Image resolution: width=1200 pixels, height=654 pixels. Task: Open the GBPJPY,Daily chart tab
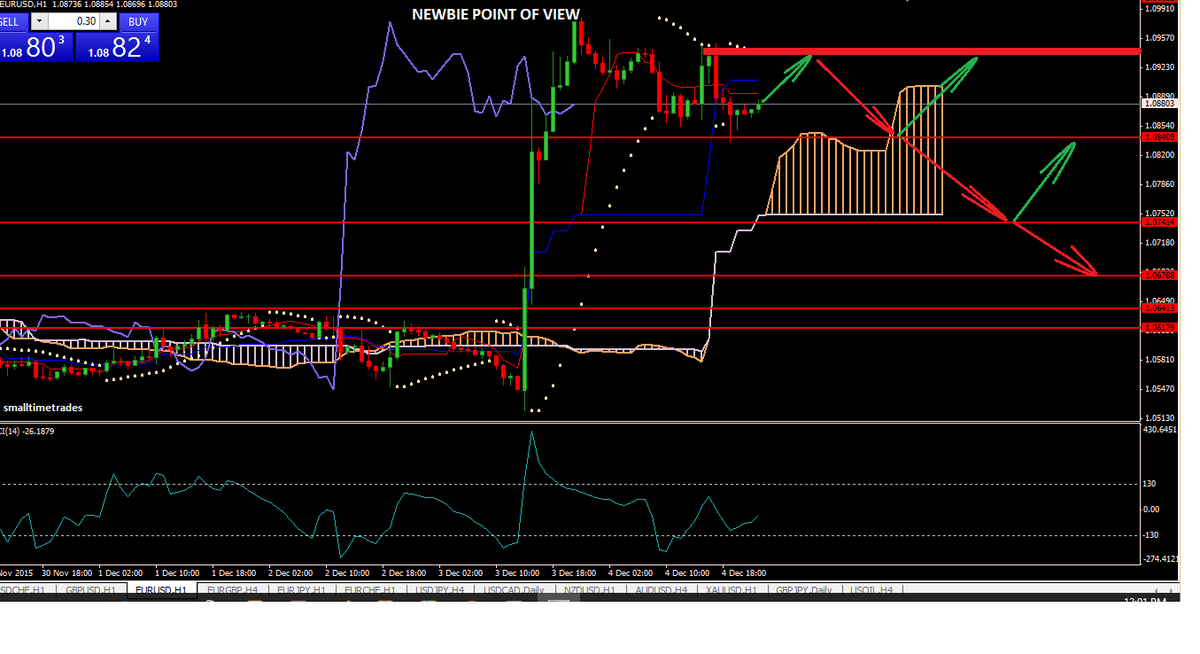[805, 590]
